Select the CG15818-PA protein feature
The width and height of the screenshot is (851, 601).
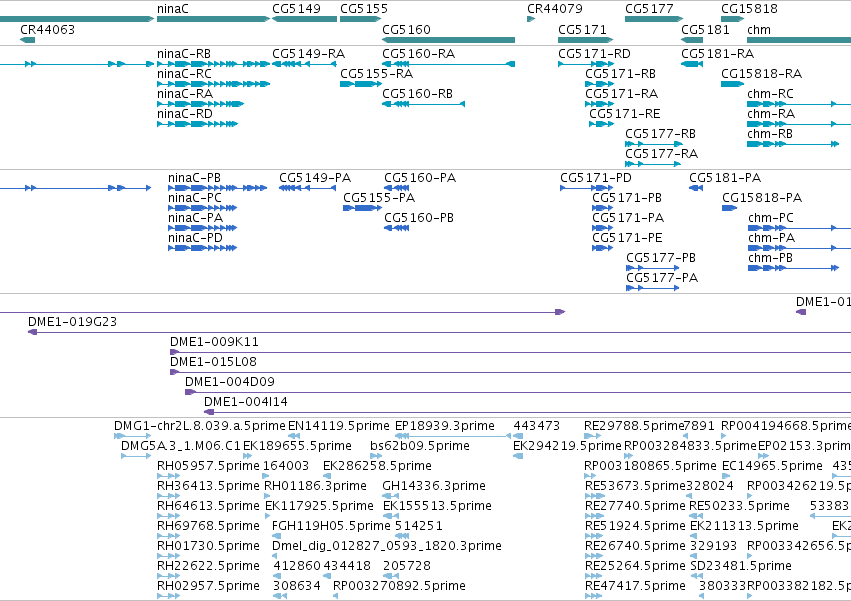[729, 208]
